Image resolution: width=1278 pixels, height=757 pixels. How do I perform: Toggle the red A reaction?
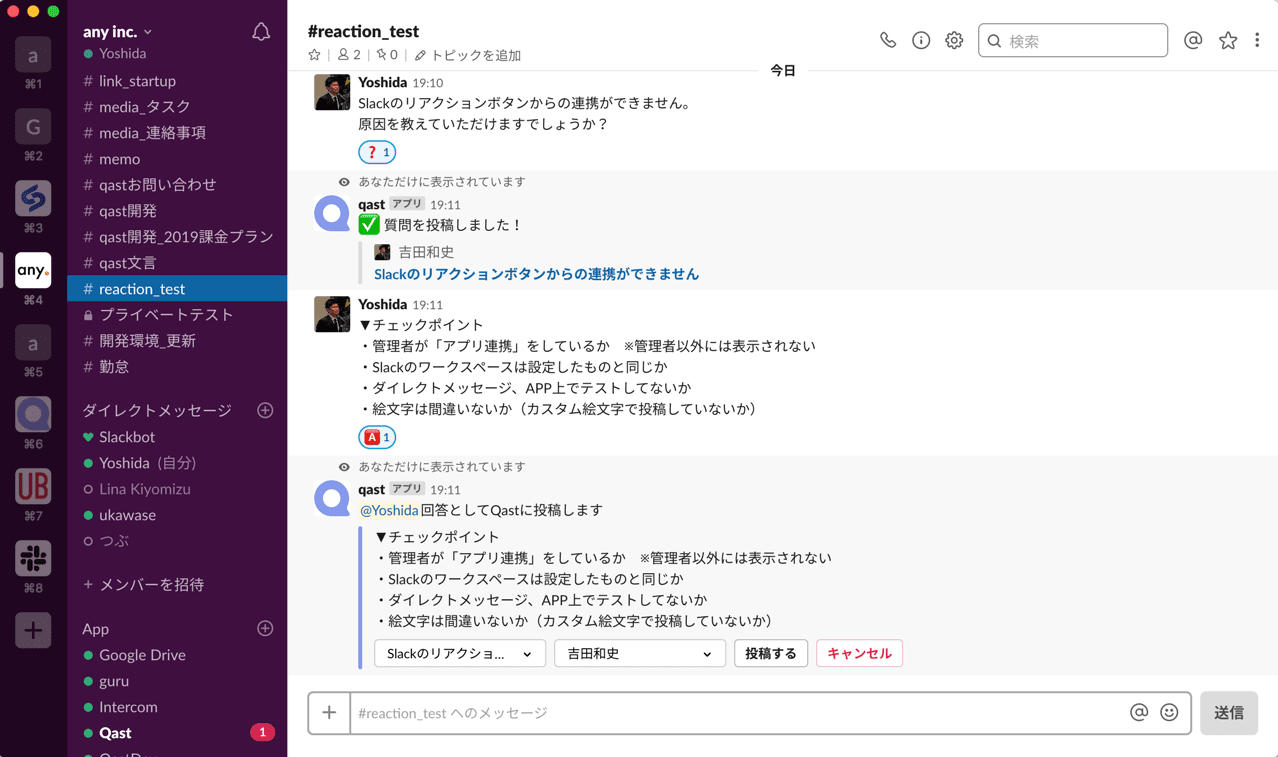point(377,437)
